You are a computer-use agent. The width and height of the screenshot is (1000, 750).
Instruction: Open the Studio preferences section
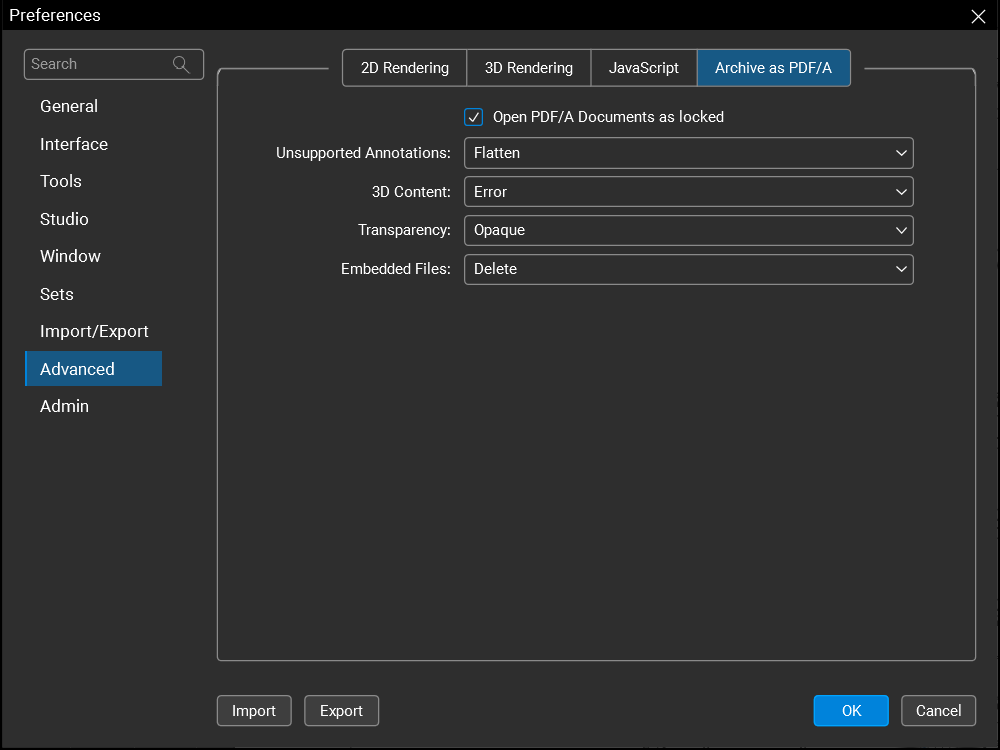coord(64,219)
